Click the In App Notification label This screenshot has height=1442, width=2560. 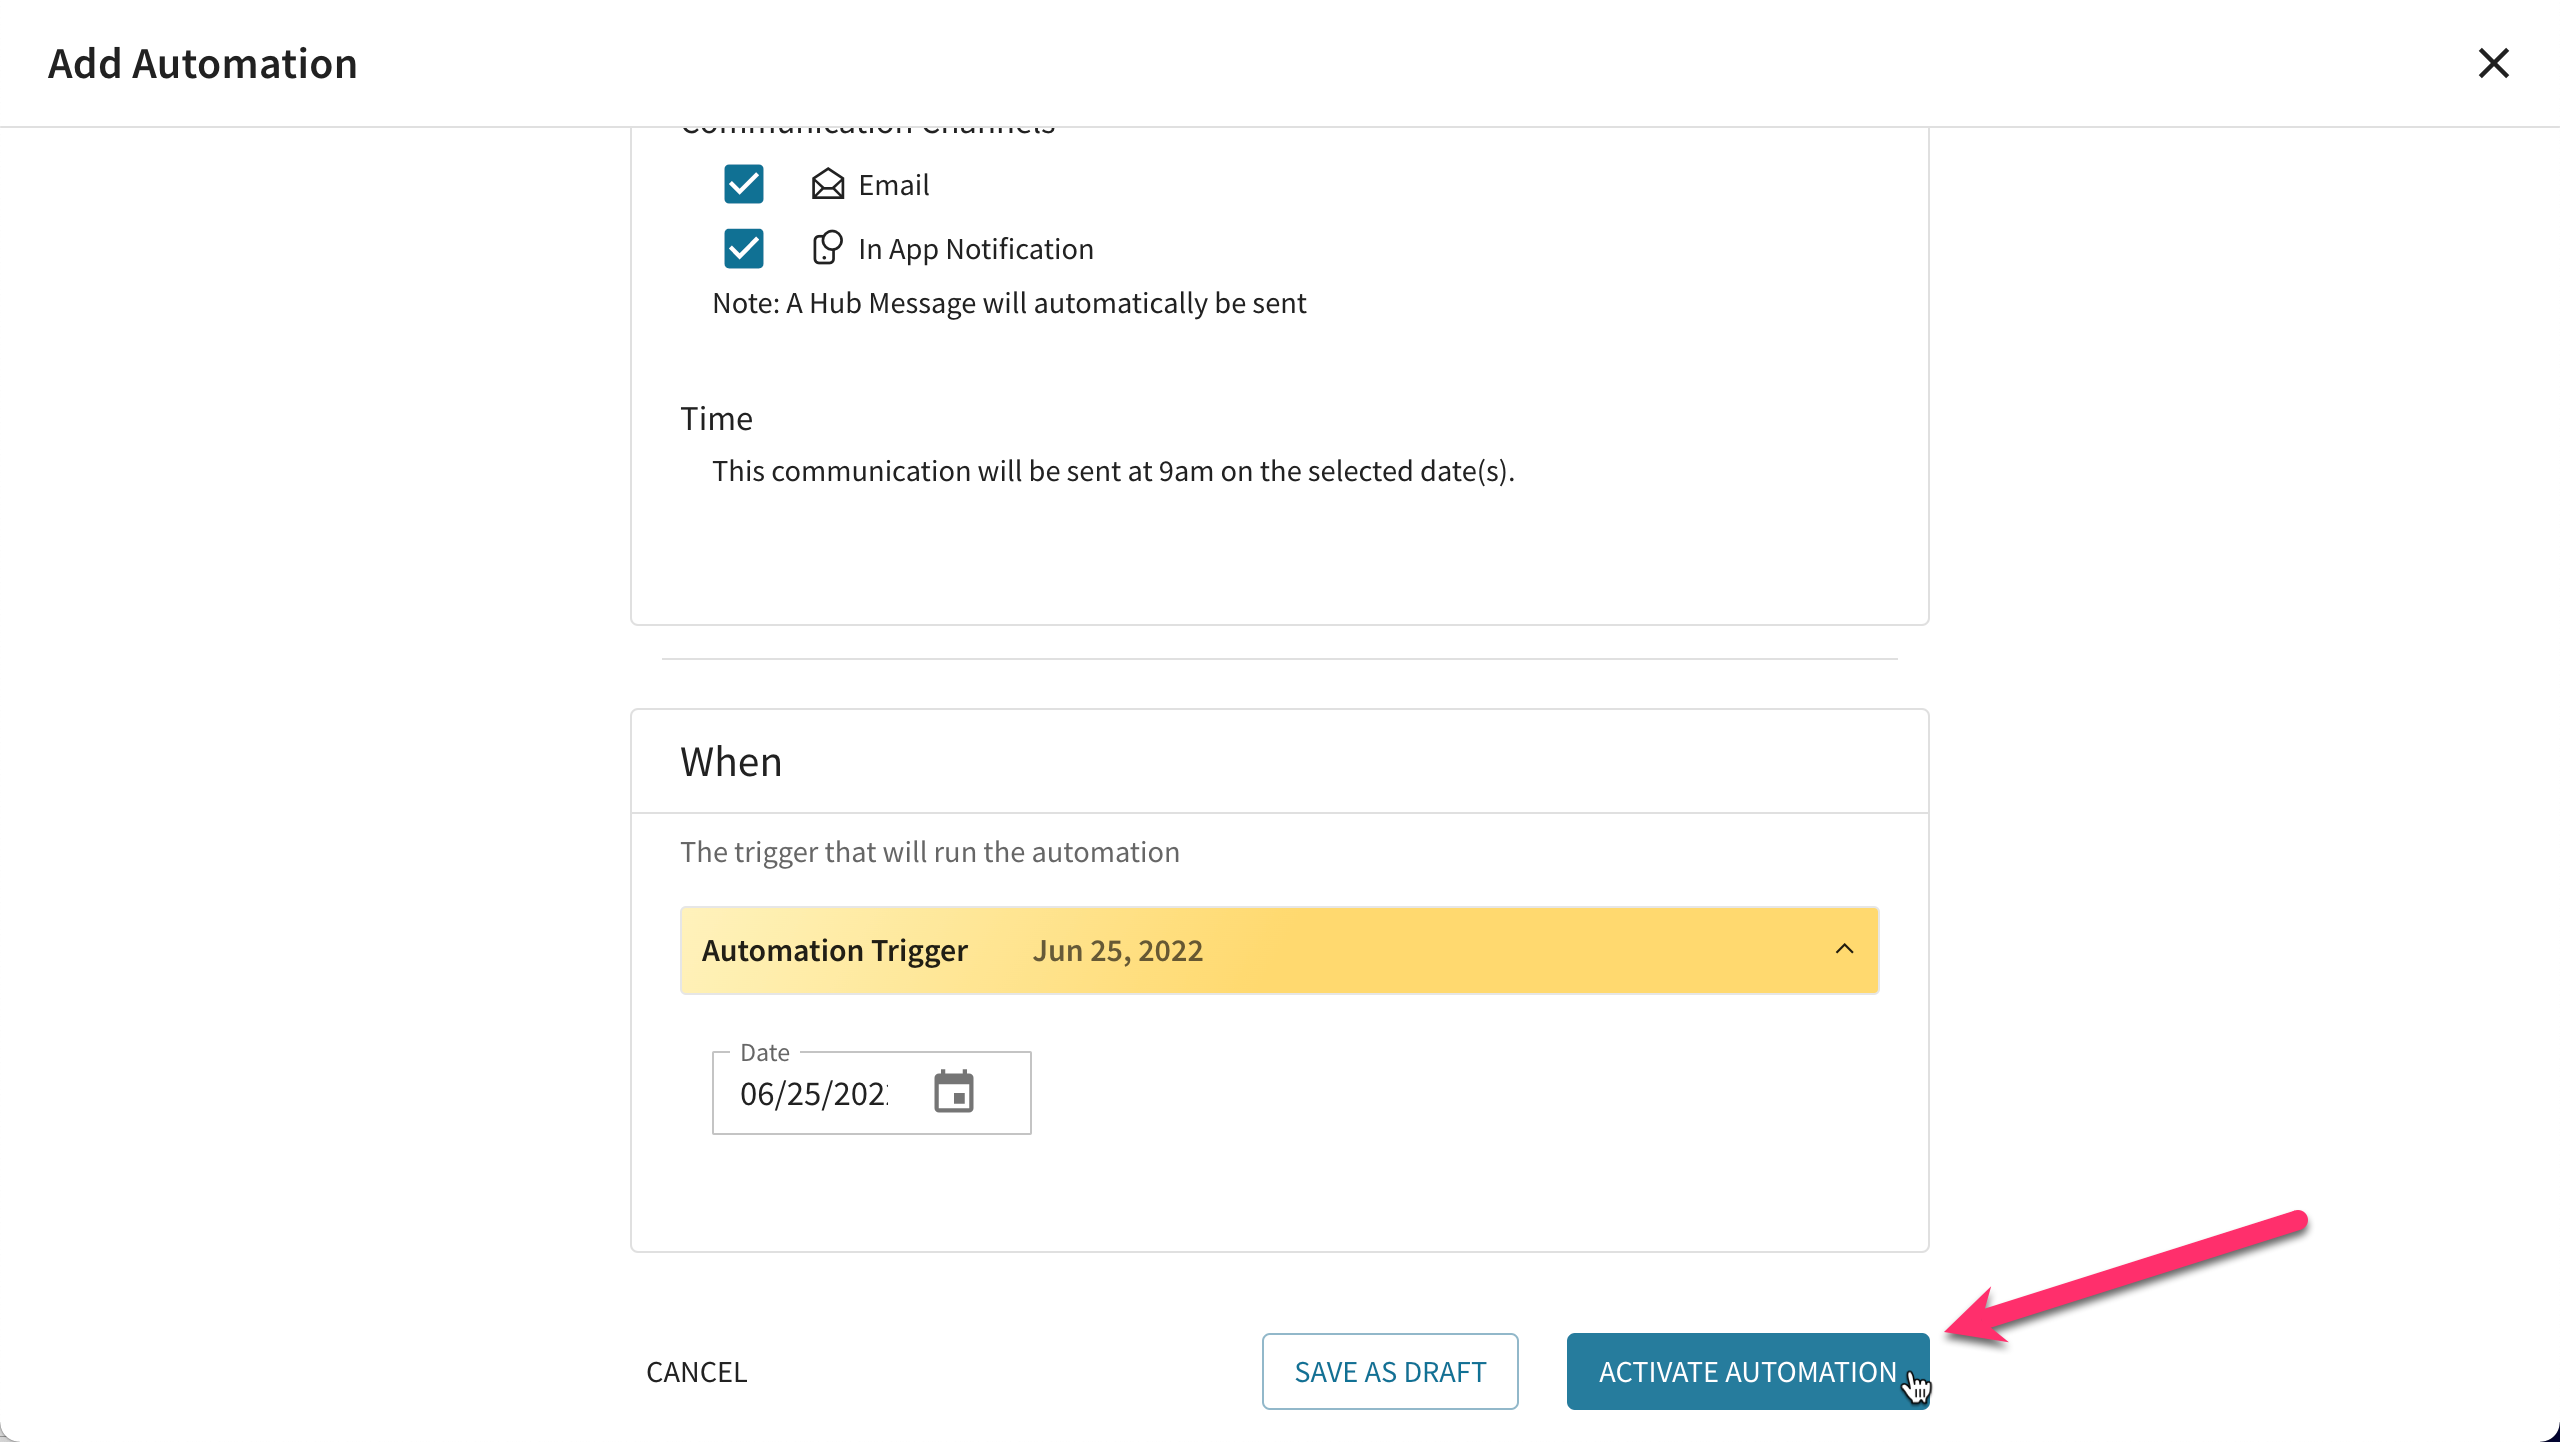point(976,249)
